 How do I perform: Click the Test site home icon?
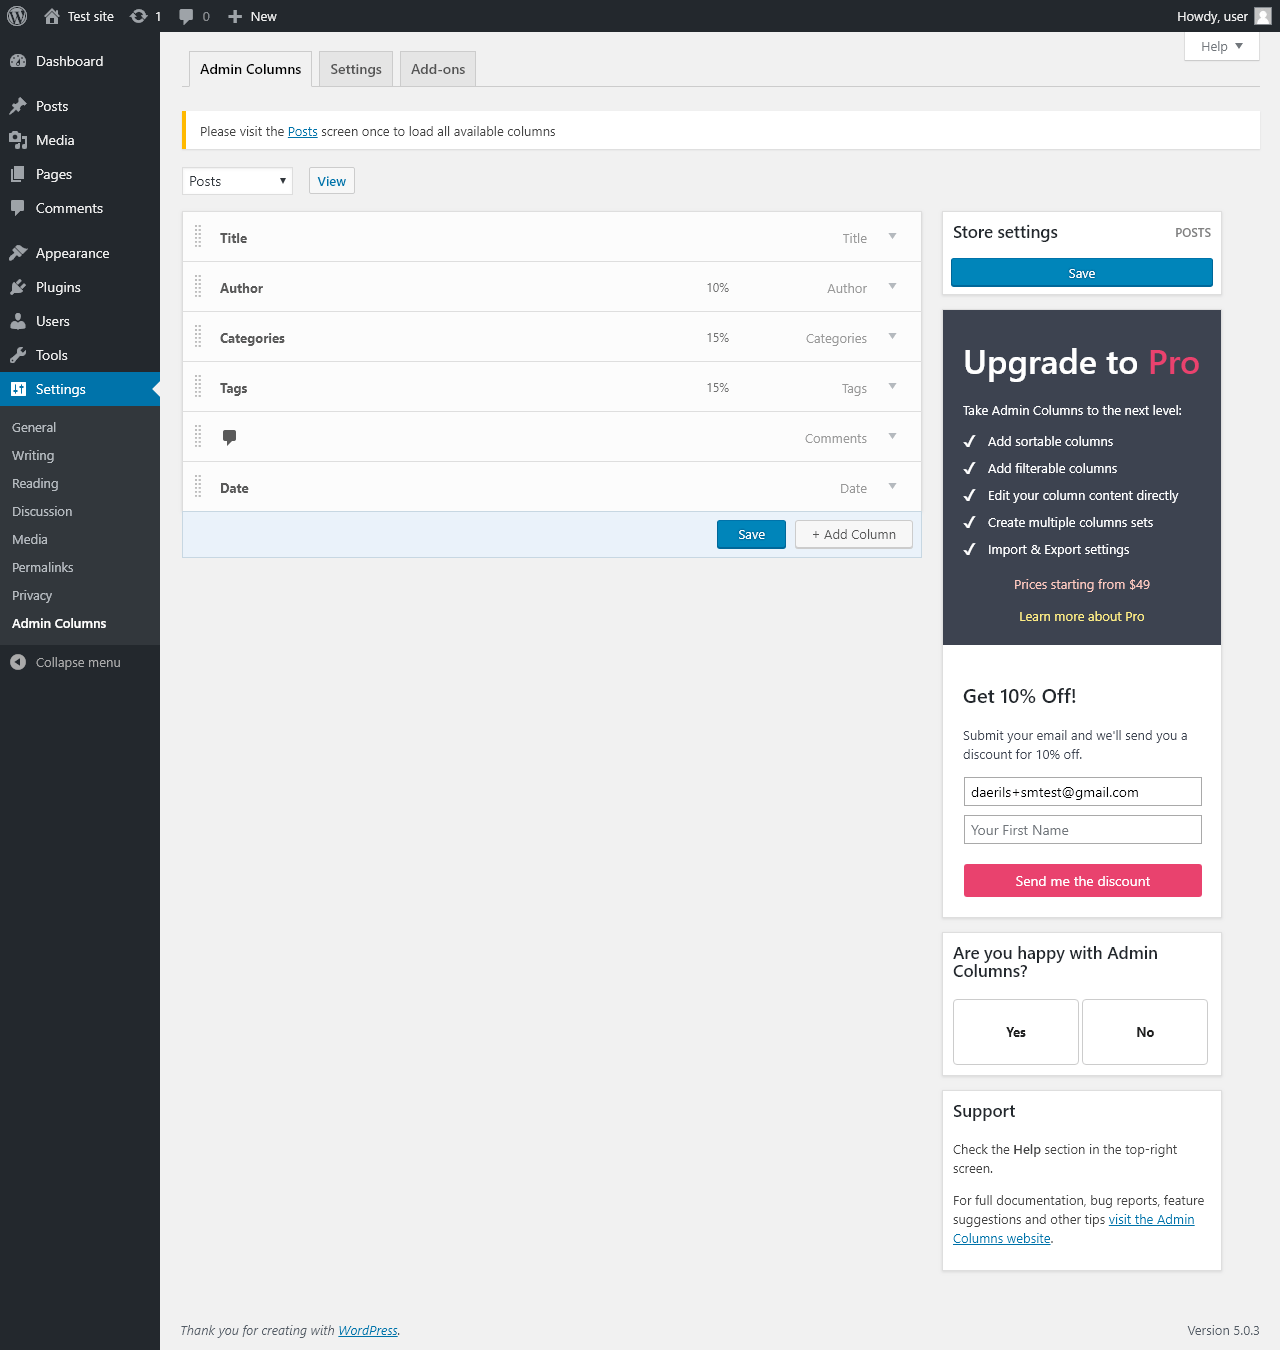[52, 16]
